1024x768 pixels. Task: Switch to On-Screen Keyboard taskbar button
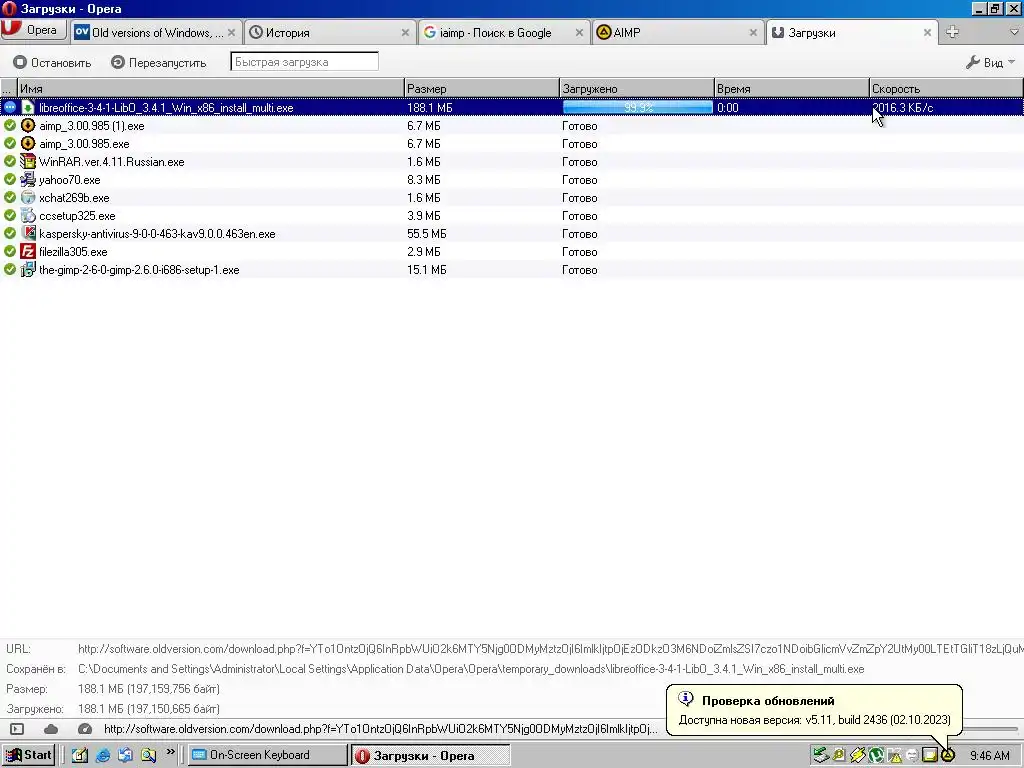(x=268, y=755)
